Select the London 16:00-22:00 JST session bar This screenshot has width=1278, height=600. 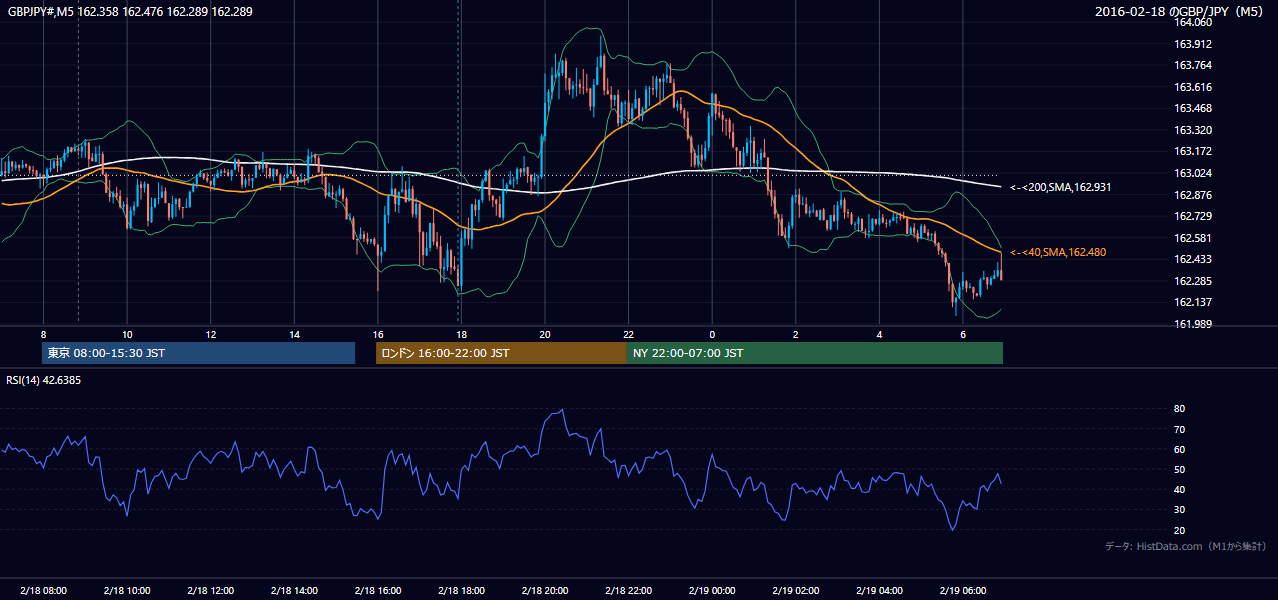coord(501,353)
